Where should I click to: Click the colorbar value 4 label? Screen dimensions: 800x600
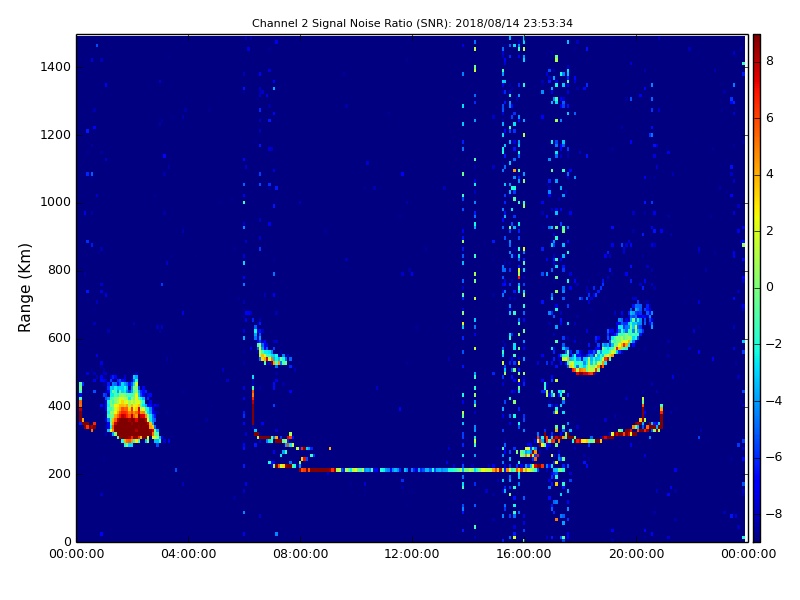tap(770, 174)
